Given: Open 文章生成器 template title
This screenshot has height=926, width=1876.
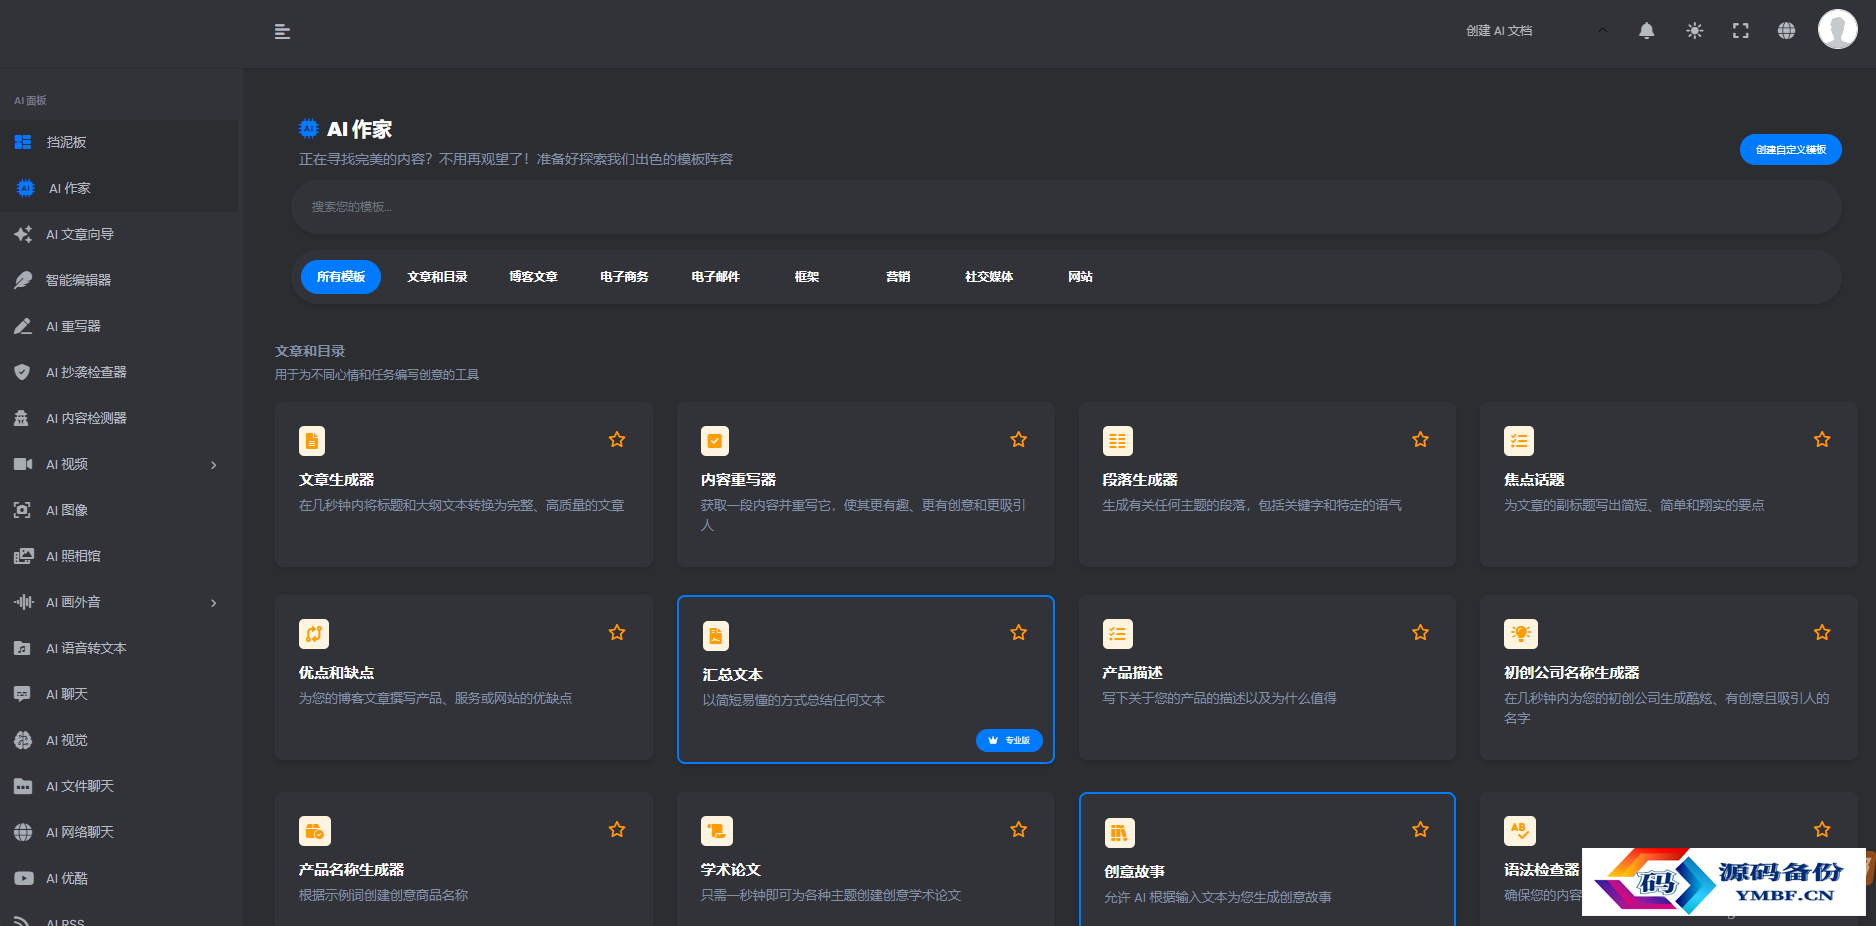Looking at the screenshot, I should 337,480.
